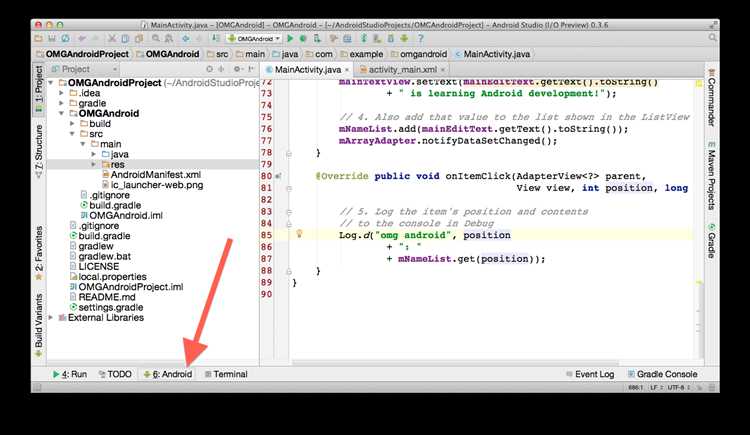Click the Cut scissors icon in toolbar

tap(111, 38)
